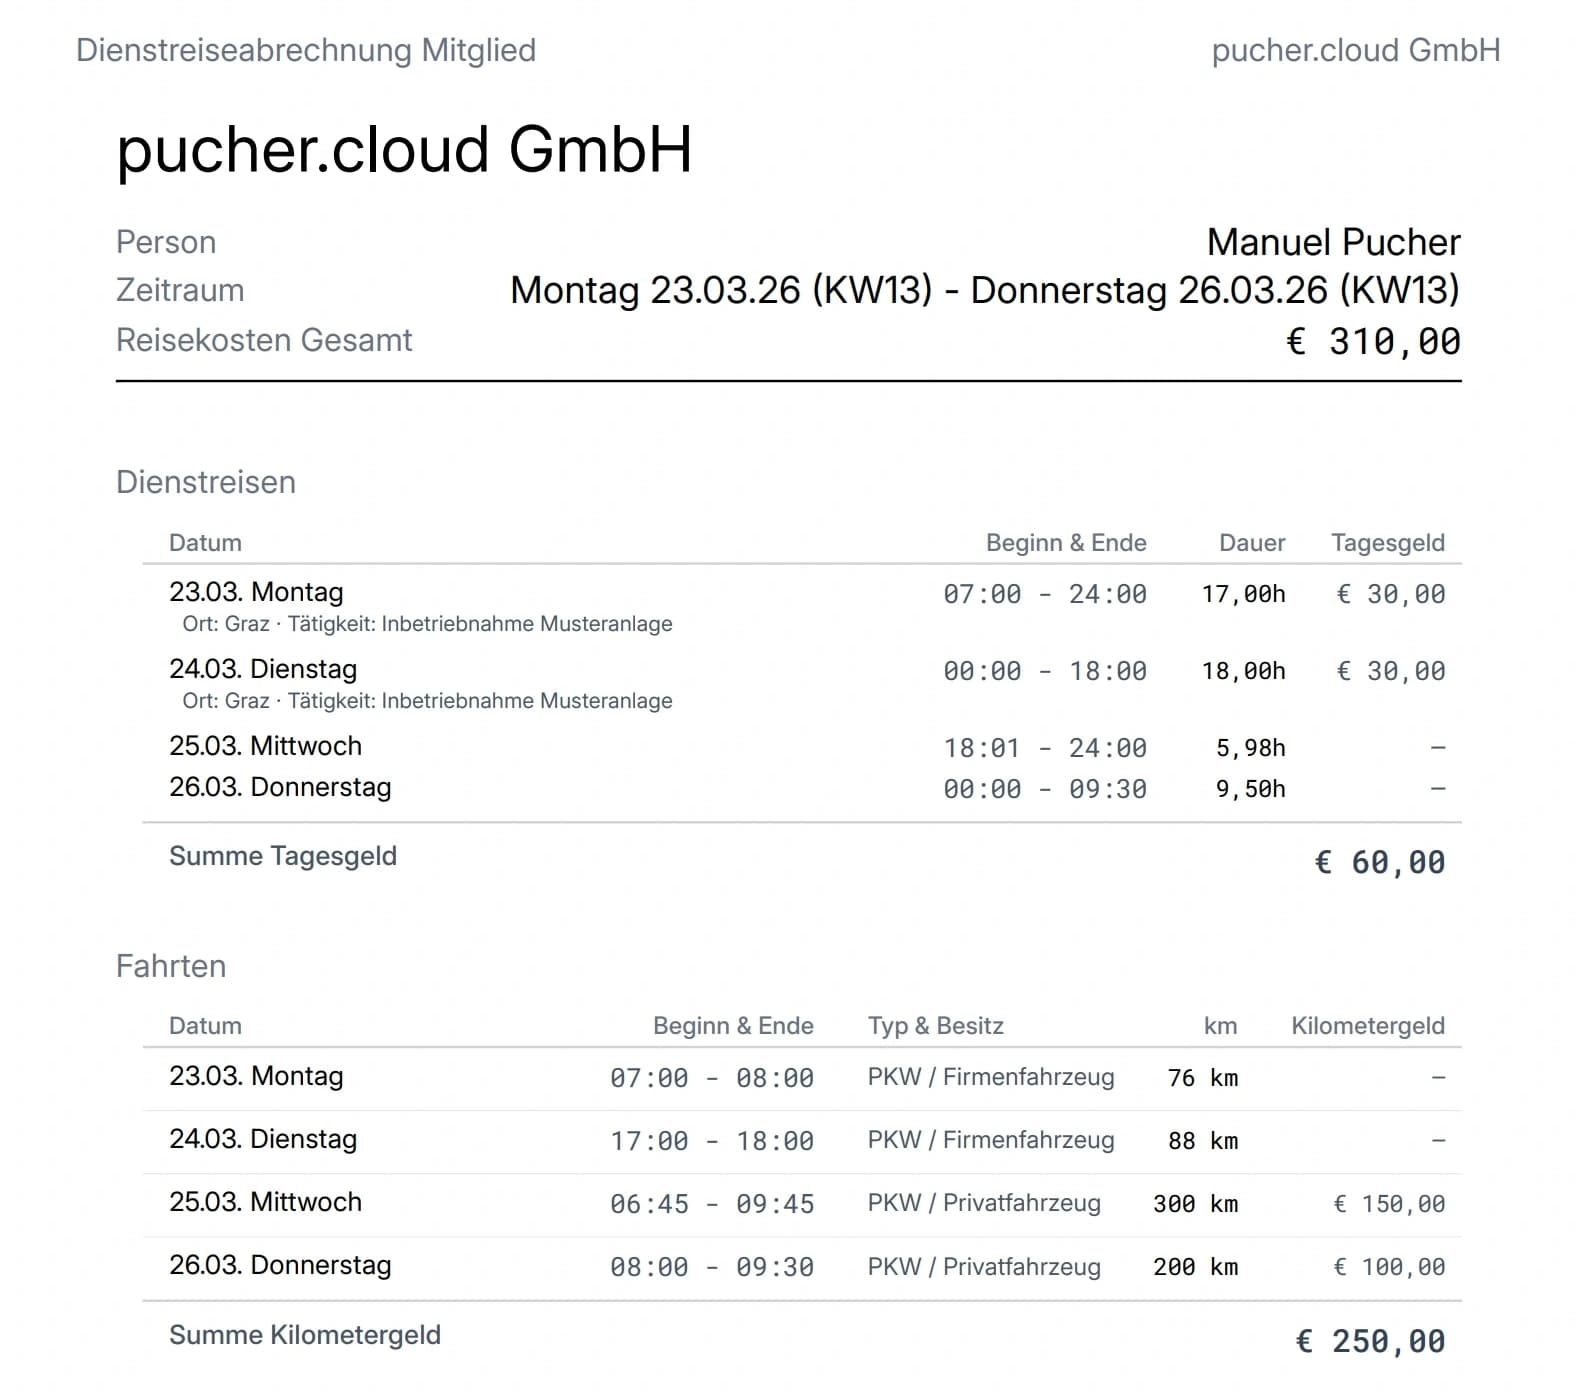Click the 'Summe Kilometergeld' label
Viewport: 1578px width, 1398px height.
point(305,1335)
